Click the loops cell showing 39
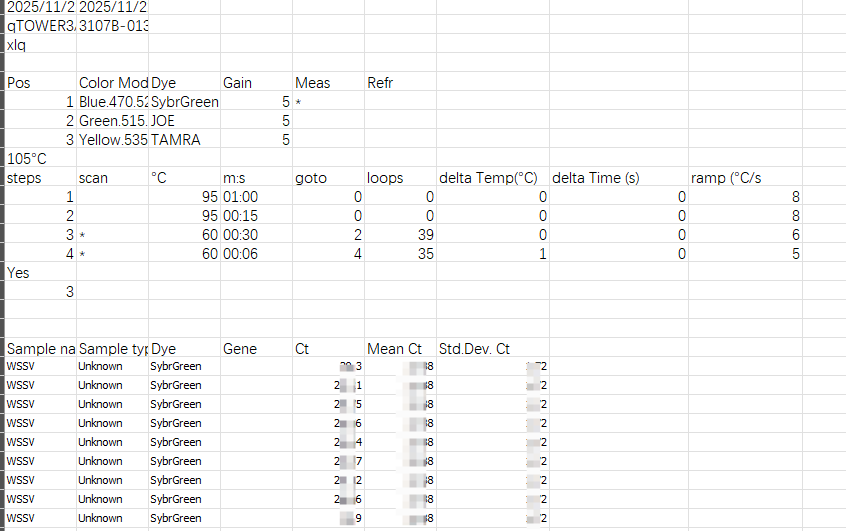Viewport: 846px width, 531px height. pos(399,235)
